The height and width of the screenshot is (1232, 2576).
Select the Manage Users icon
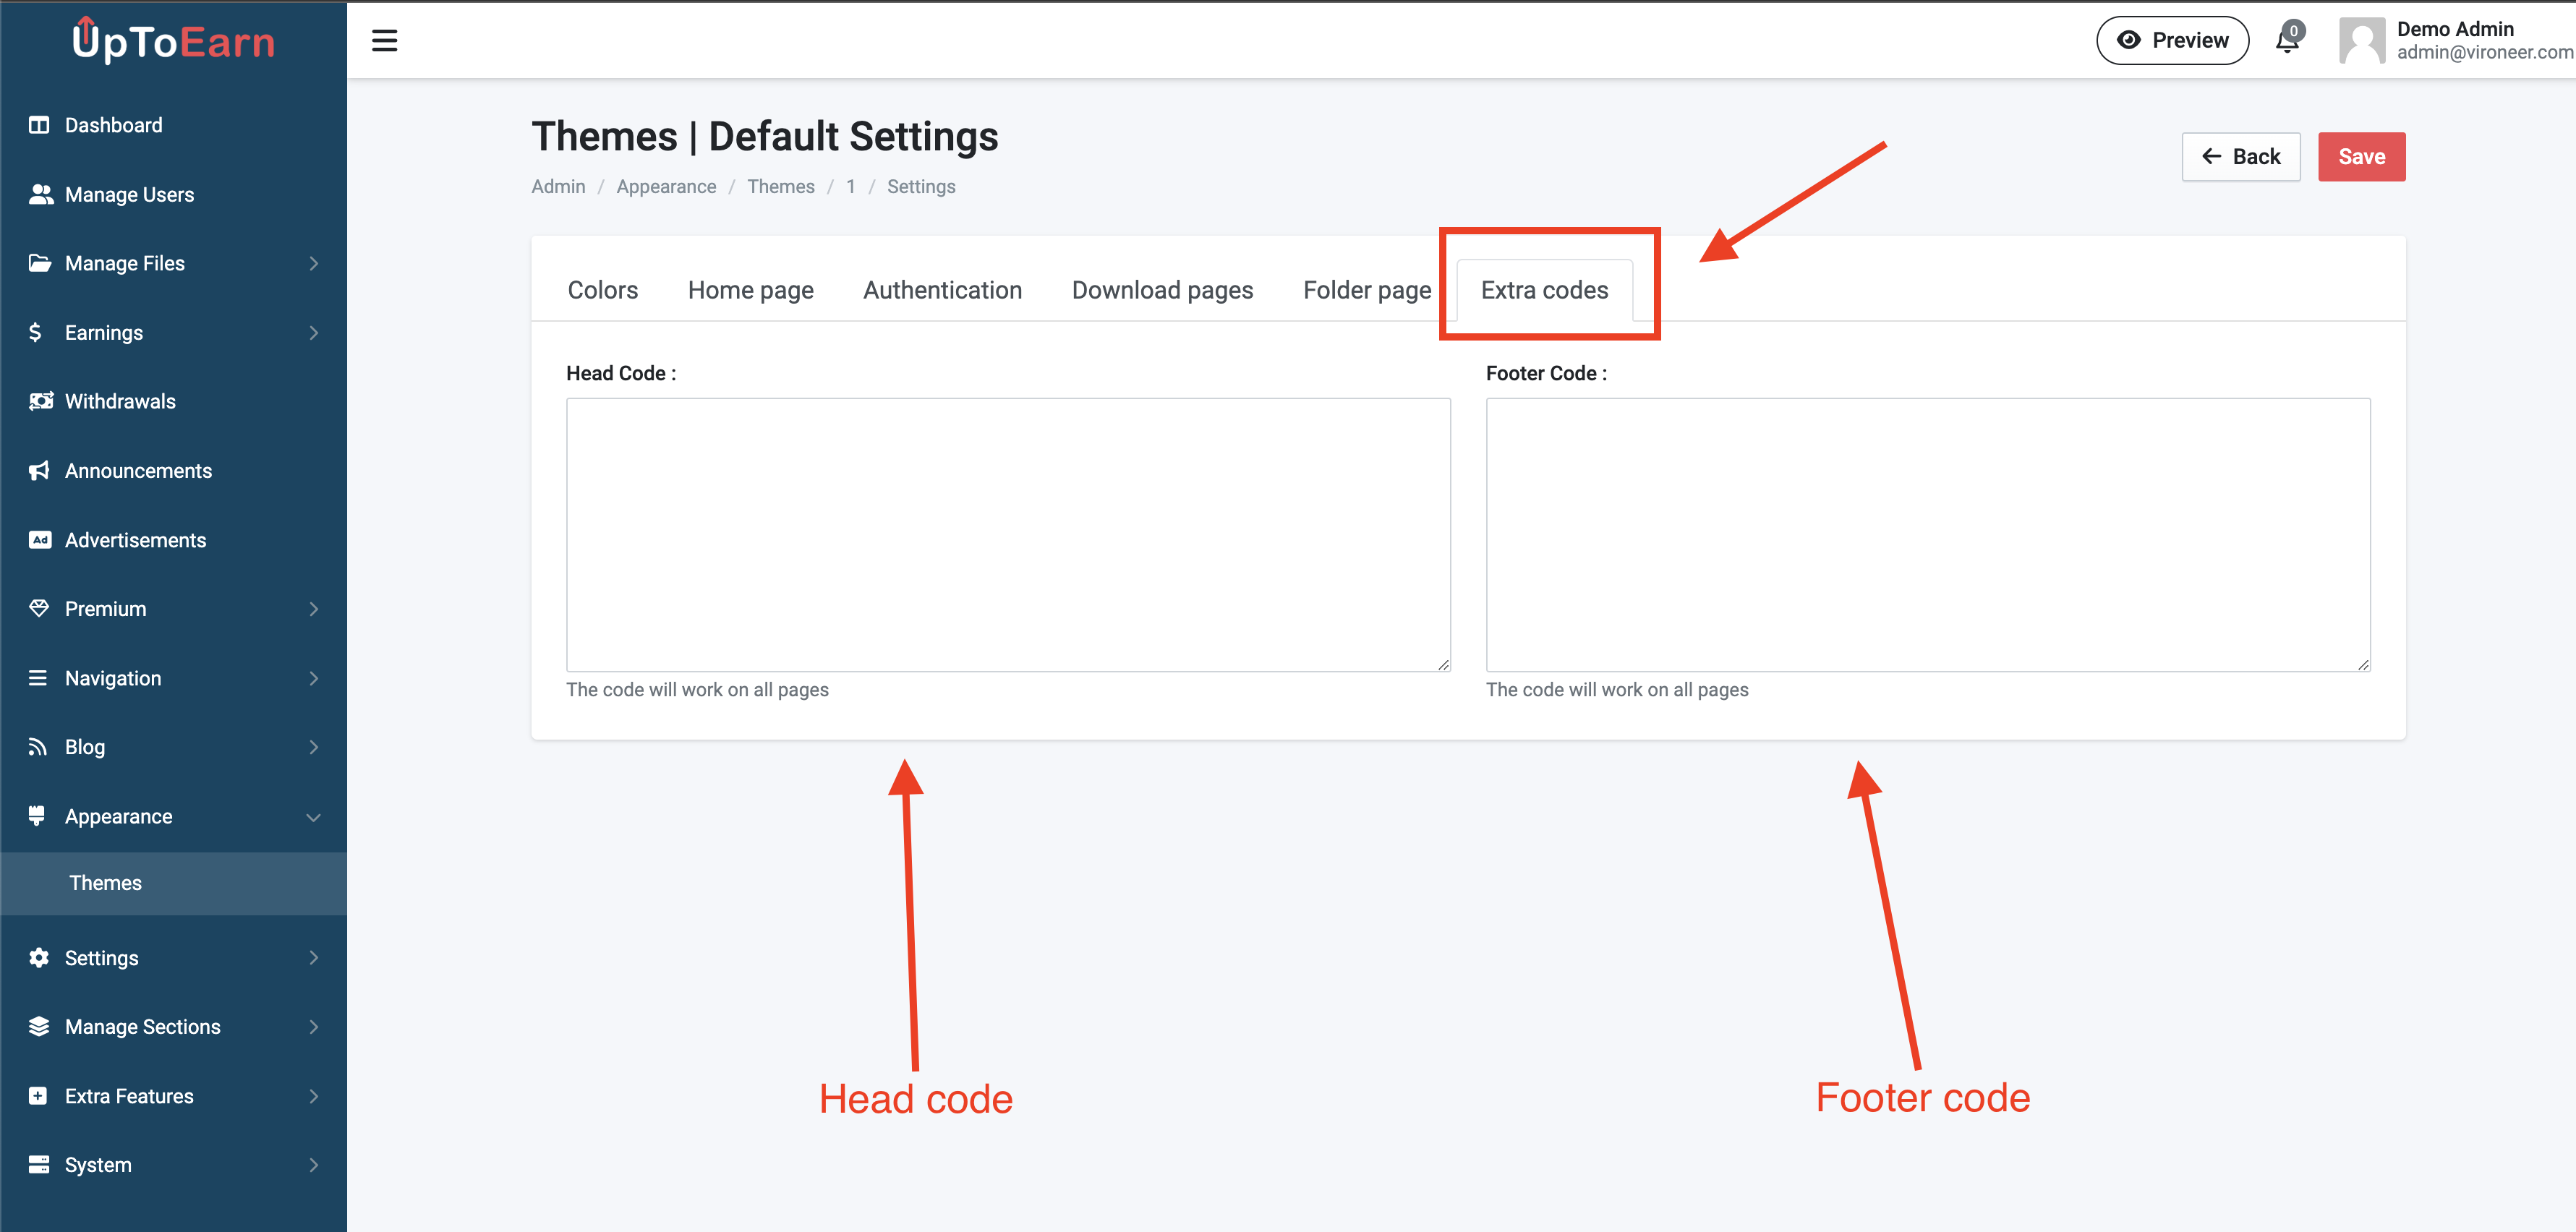click(40, 194)
